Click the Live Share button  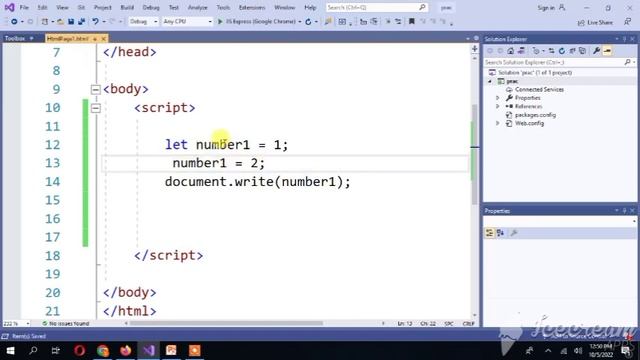coord(595,22)
